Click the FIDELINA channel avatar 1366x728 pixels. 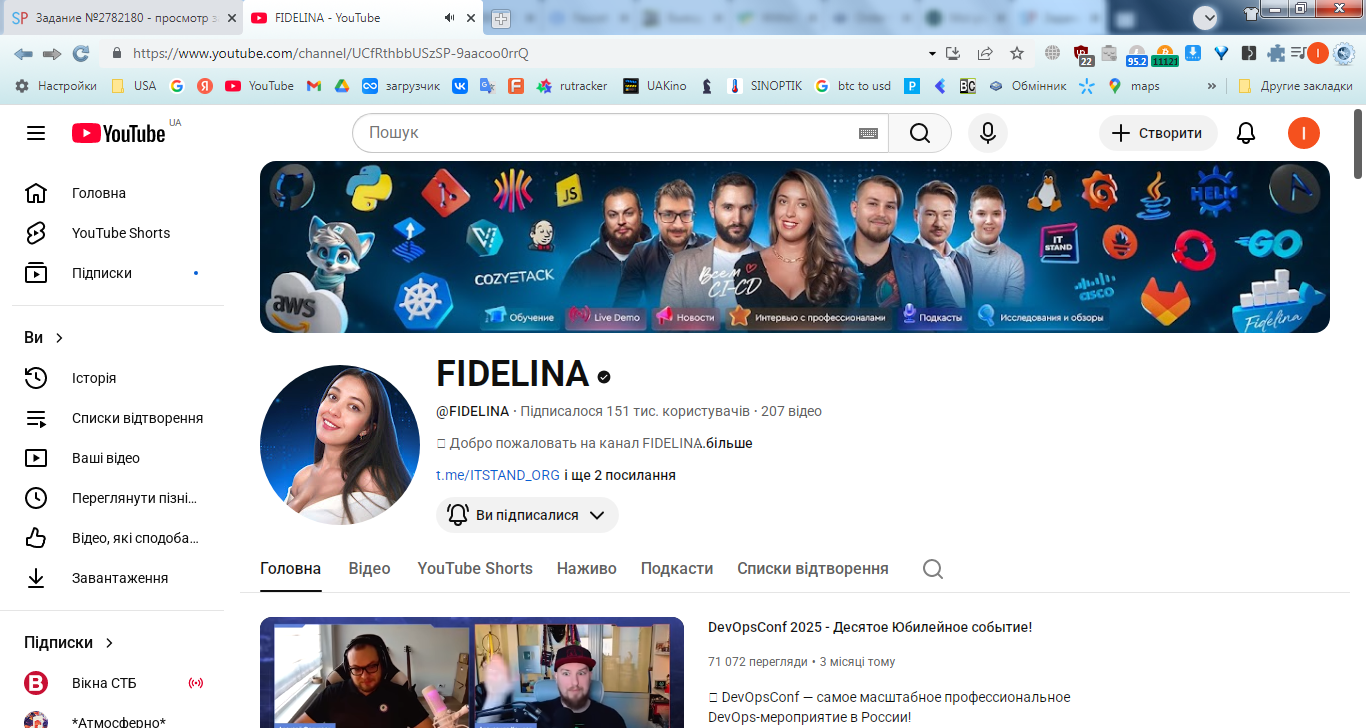[x=340, y=445]
